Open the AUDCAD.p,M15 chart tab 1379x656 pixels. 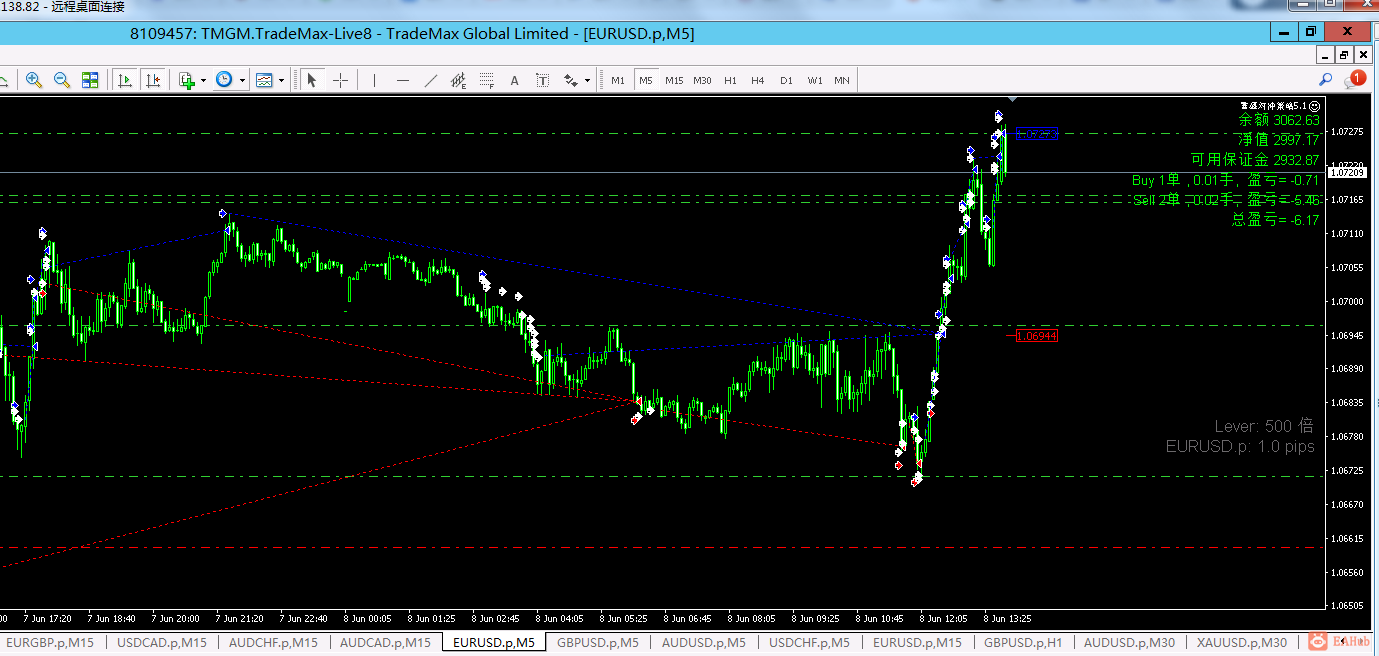click(385, 642)
